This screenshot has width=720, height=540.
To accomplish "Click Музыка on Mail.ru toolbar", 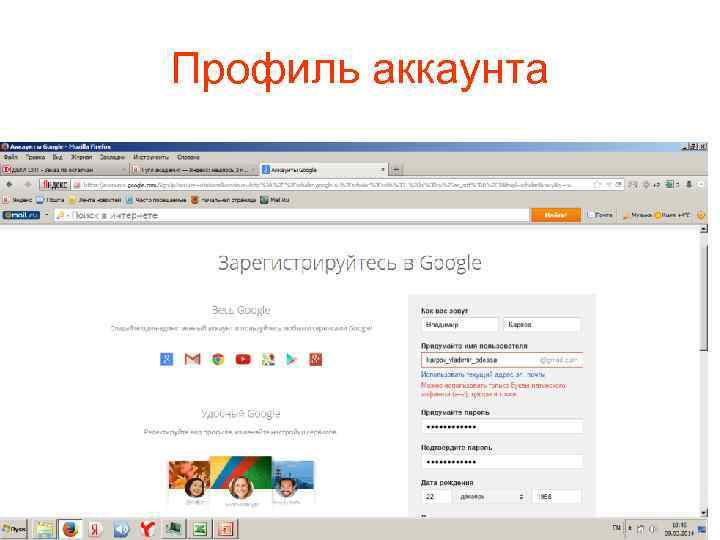I will pyautogui.click(x=637, y=215).
